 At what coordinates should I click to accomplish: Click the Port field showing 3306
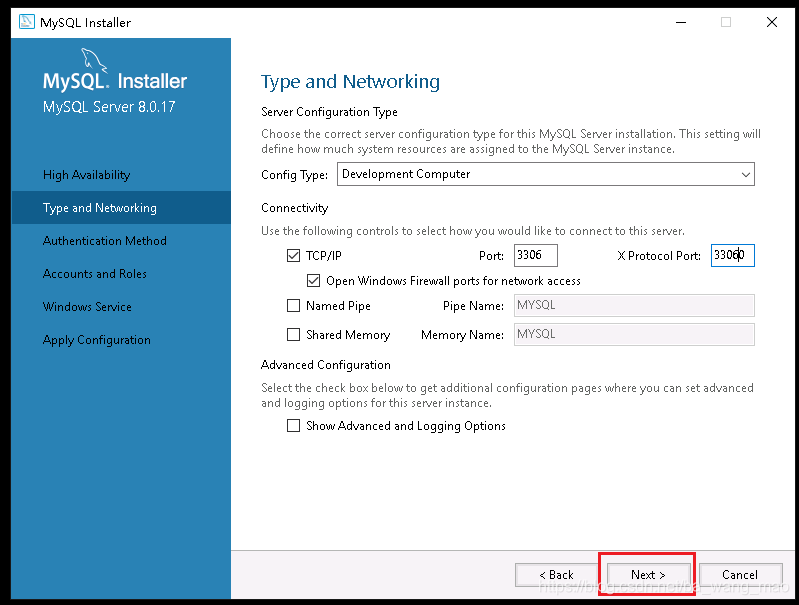(x=536, y=255)
